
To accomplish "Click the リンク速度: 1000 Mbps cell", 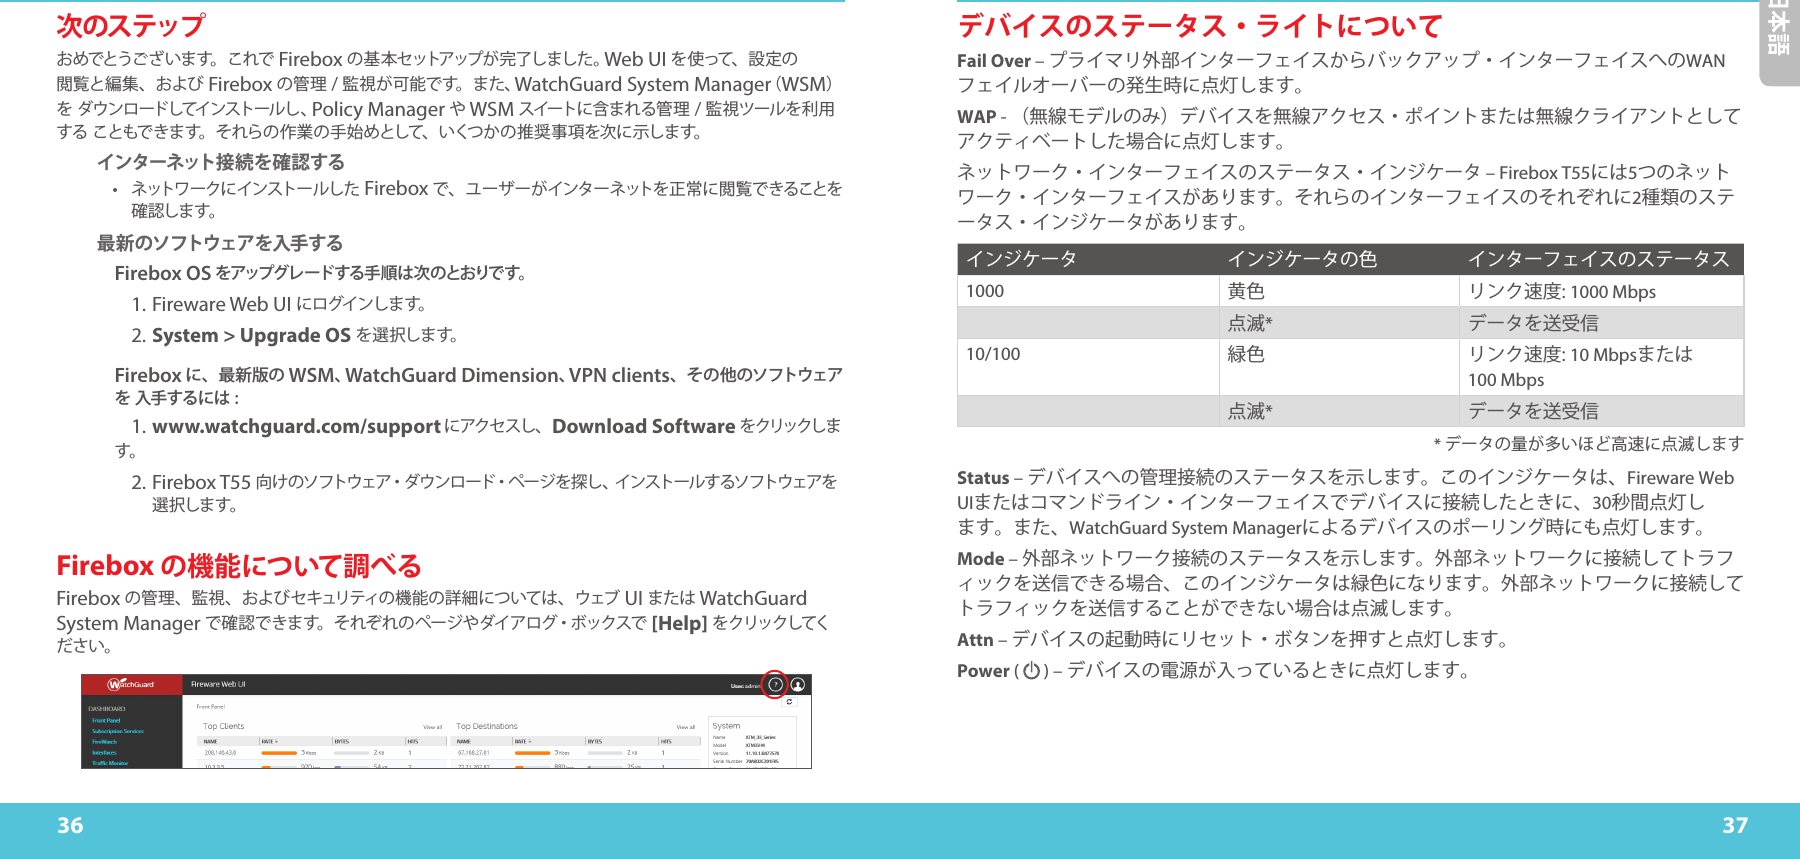I will [x=1601, y=291].
